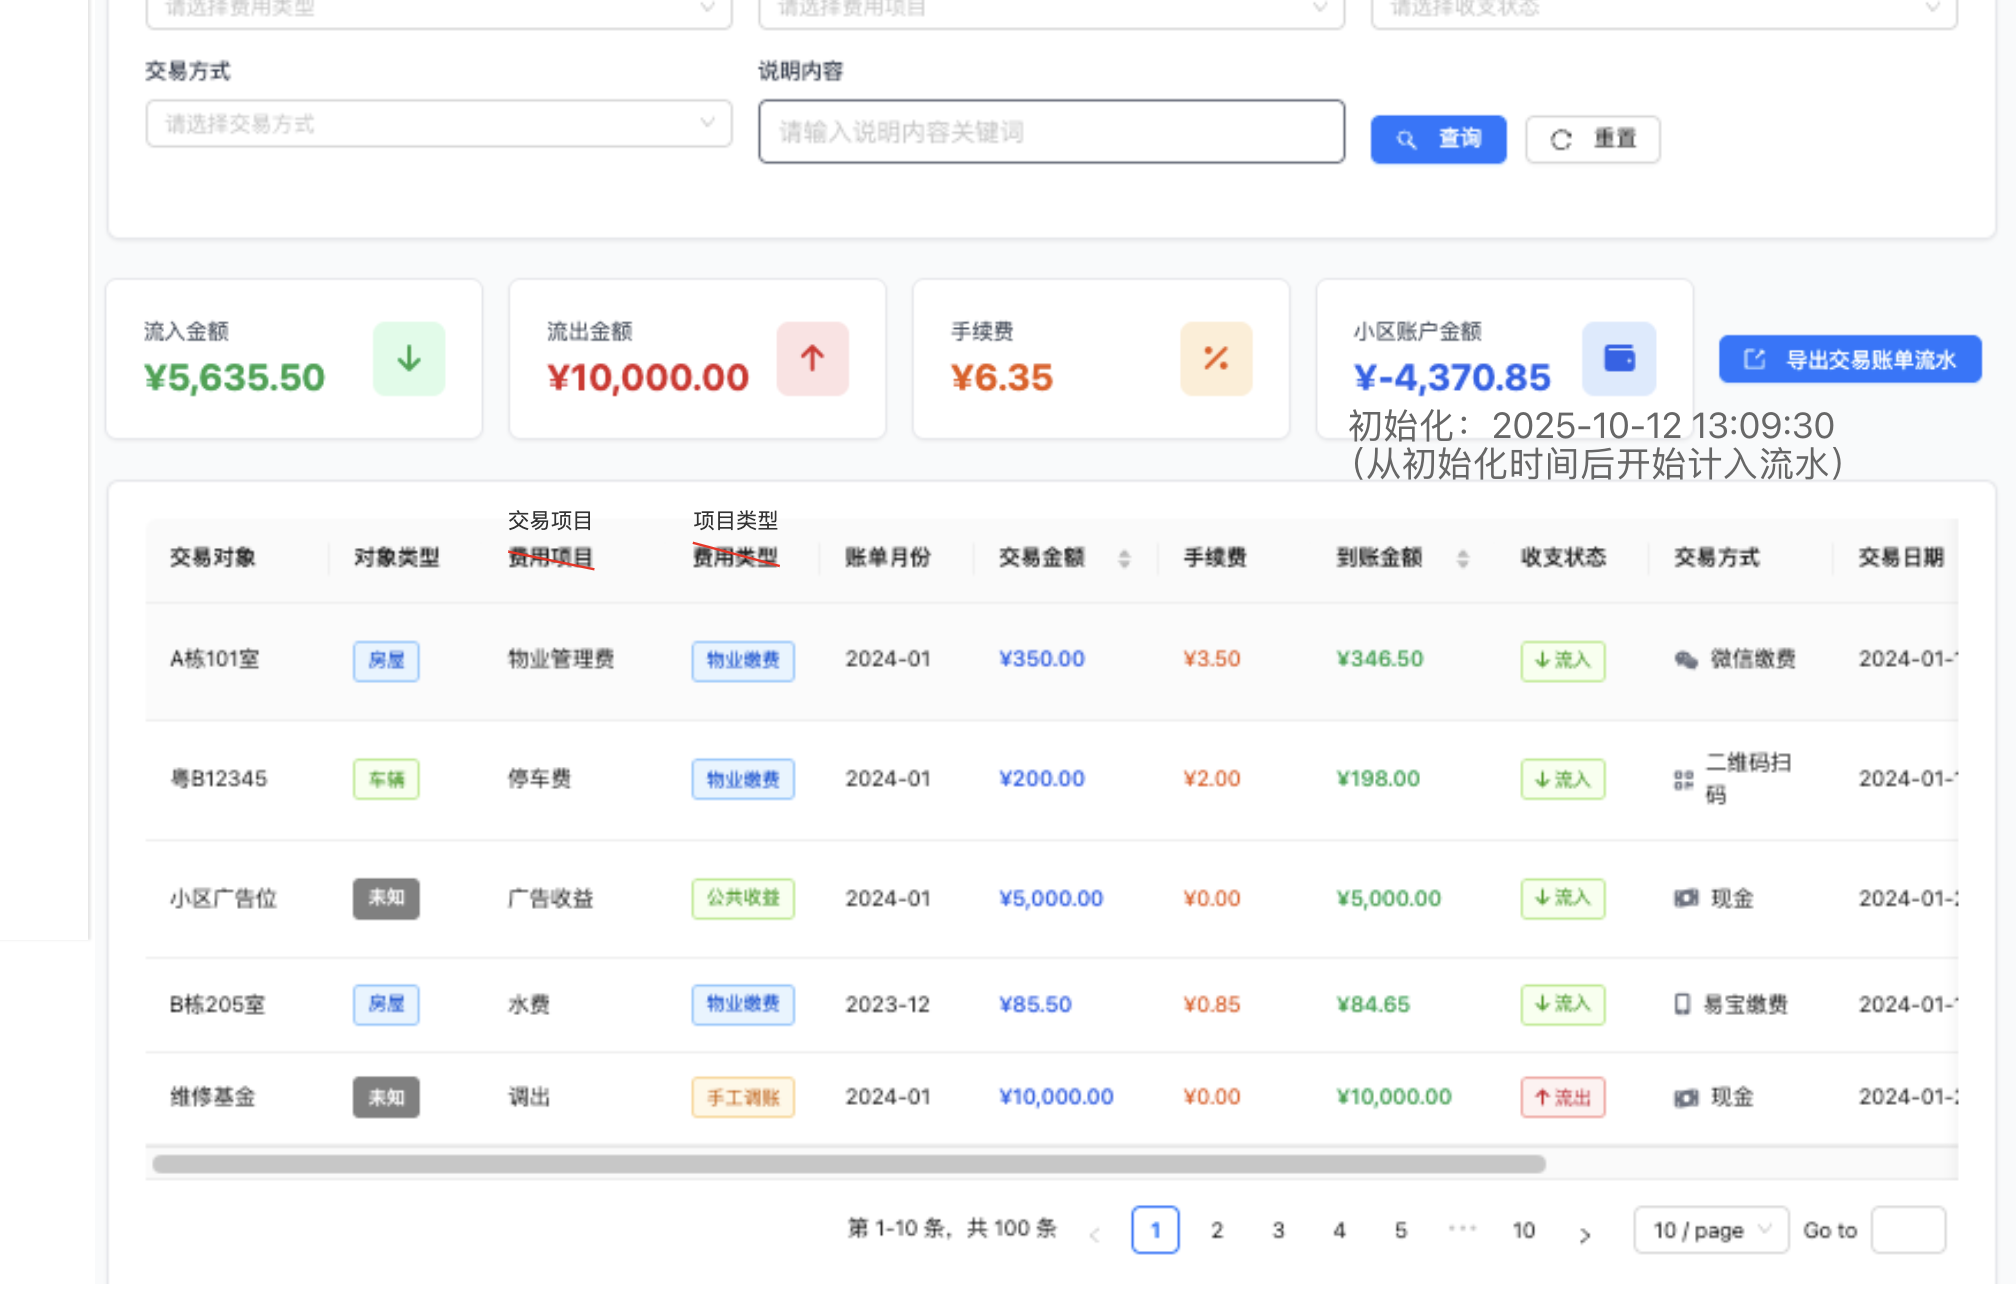Sort by 交易金额 column arrows
2016x1290 pixels.
coord(1124,559)
